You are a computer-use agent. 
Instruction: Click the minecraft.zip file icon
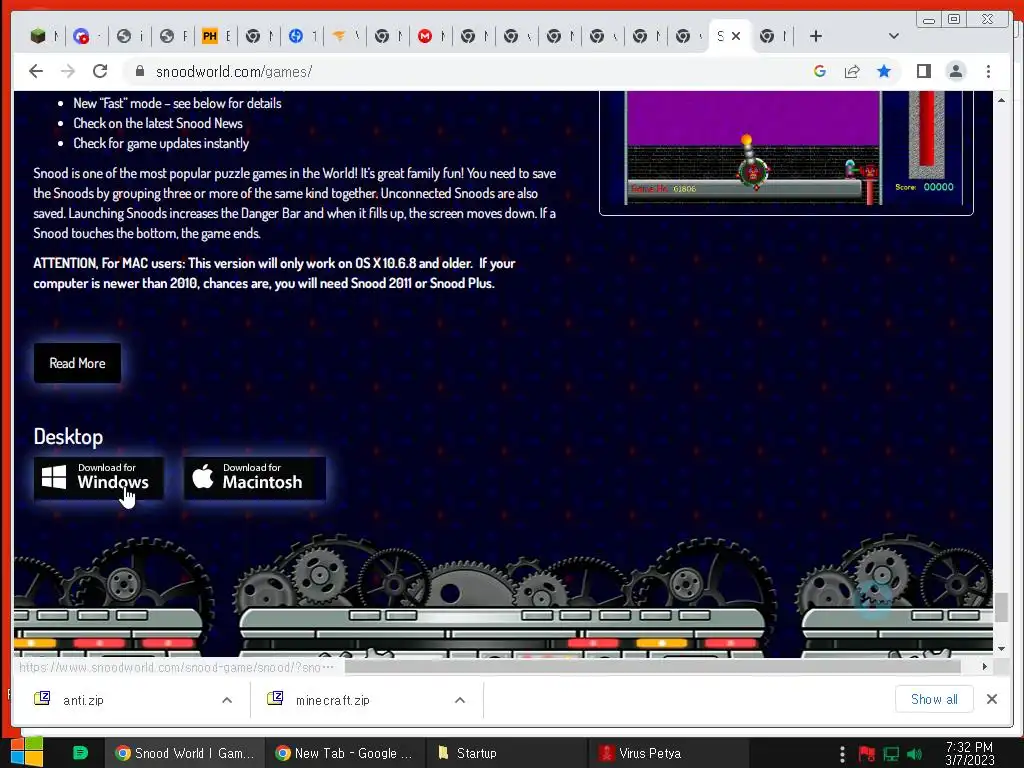[275, 698]
